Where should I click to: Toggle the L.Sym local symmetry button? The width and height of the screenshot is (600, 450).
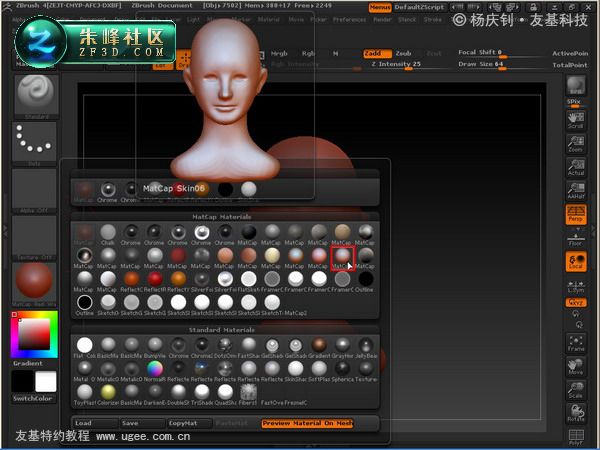point(576,286)
